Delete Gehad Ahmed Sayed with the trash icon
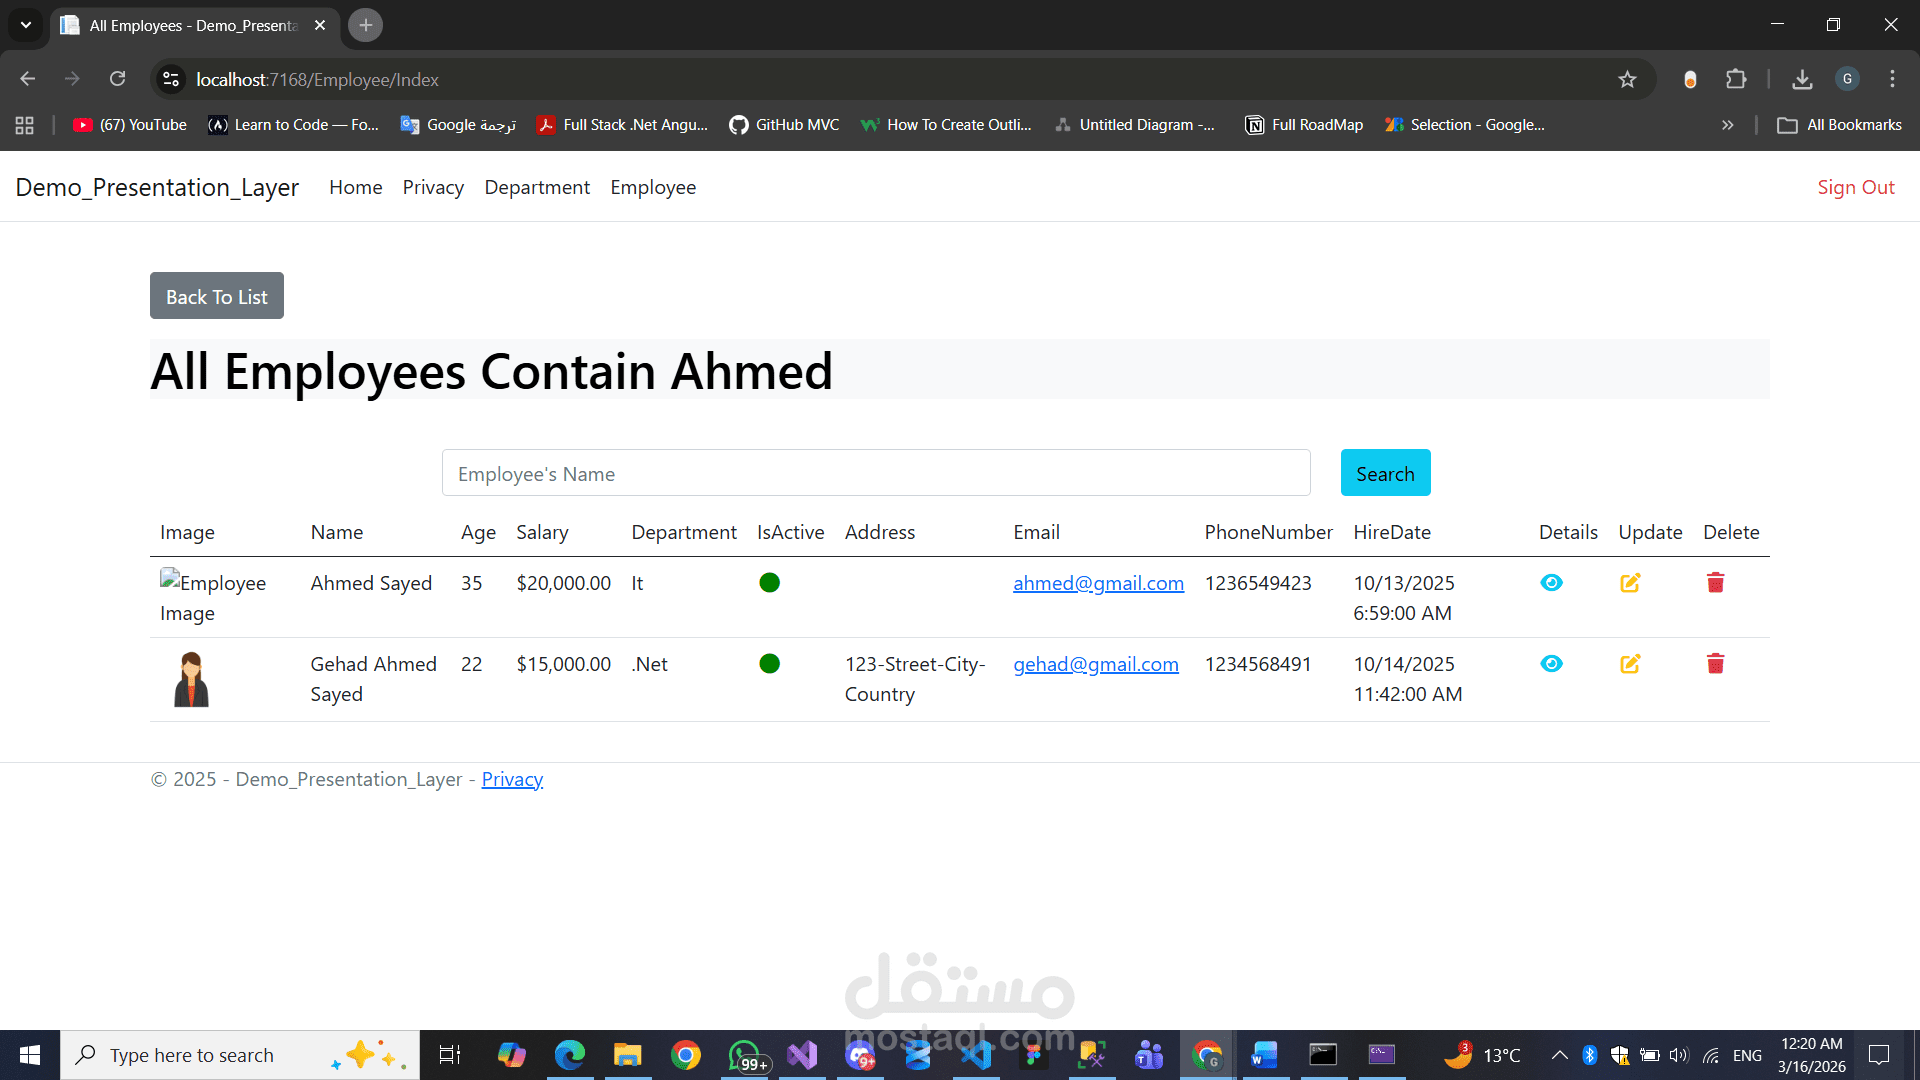1920x1080 pixels. click(1715, 664)
